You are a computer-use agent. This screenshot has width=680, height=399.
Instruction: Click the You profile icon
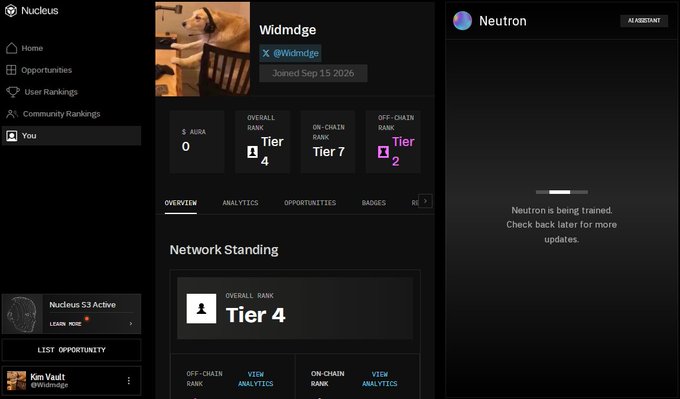click(x=12, y=136)
